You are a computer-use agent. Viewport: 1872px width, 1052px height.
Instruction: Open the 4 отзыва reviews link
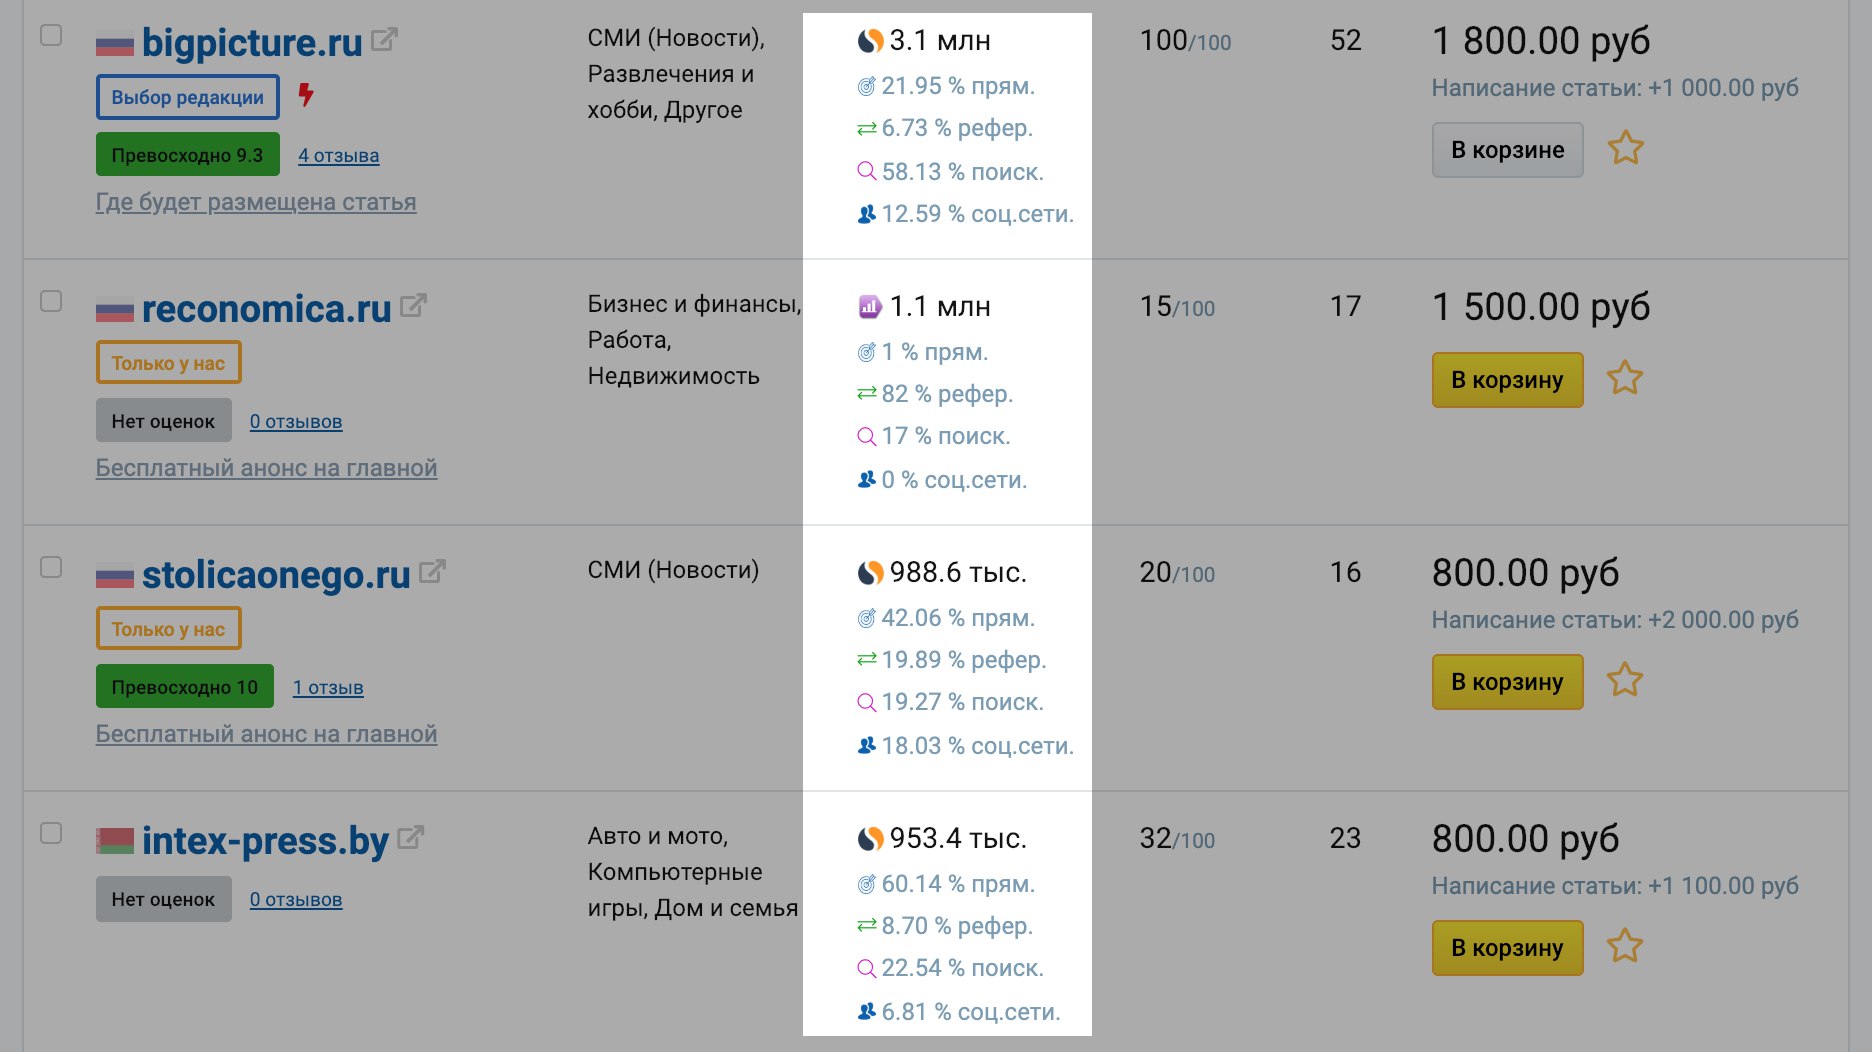point(339,155)
